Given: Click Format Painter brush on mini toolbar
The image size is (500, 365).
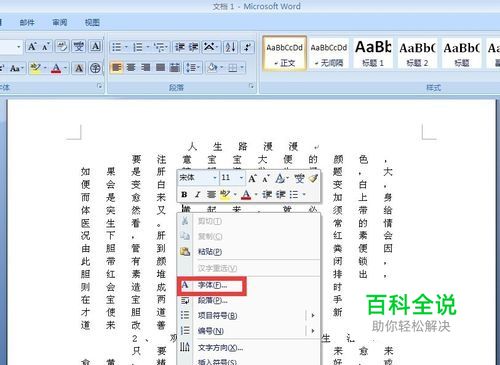Looking at the screenshot, I should 313,178.
